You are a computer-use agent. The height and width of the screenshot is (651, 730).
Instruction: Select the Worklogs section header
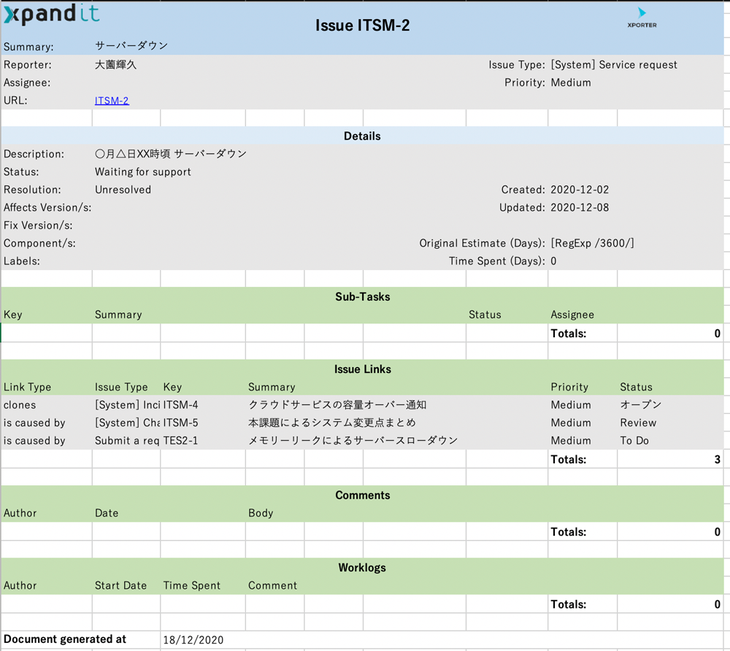pos(362,568)
